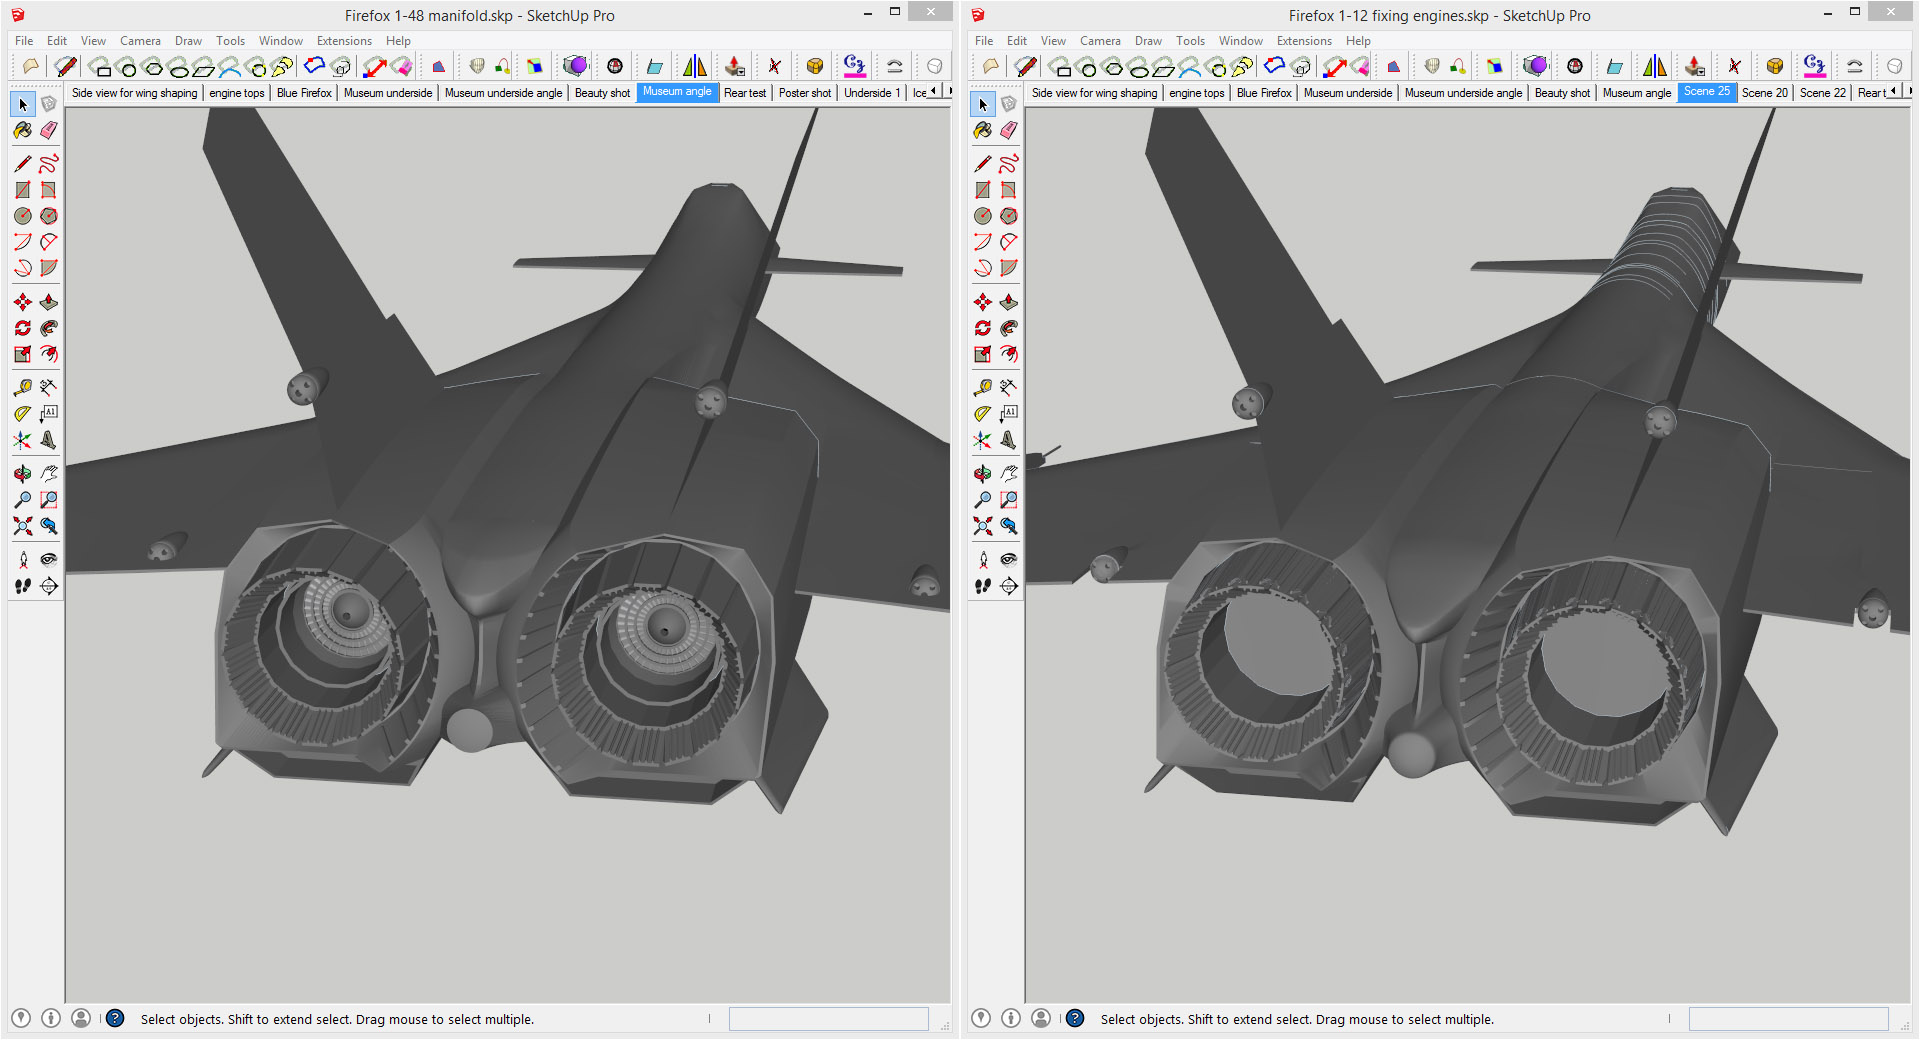This screenshot has width=1920, height=1040.
Task: Select the Section Plane tool in left window
Action: point(49,586)
